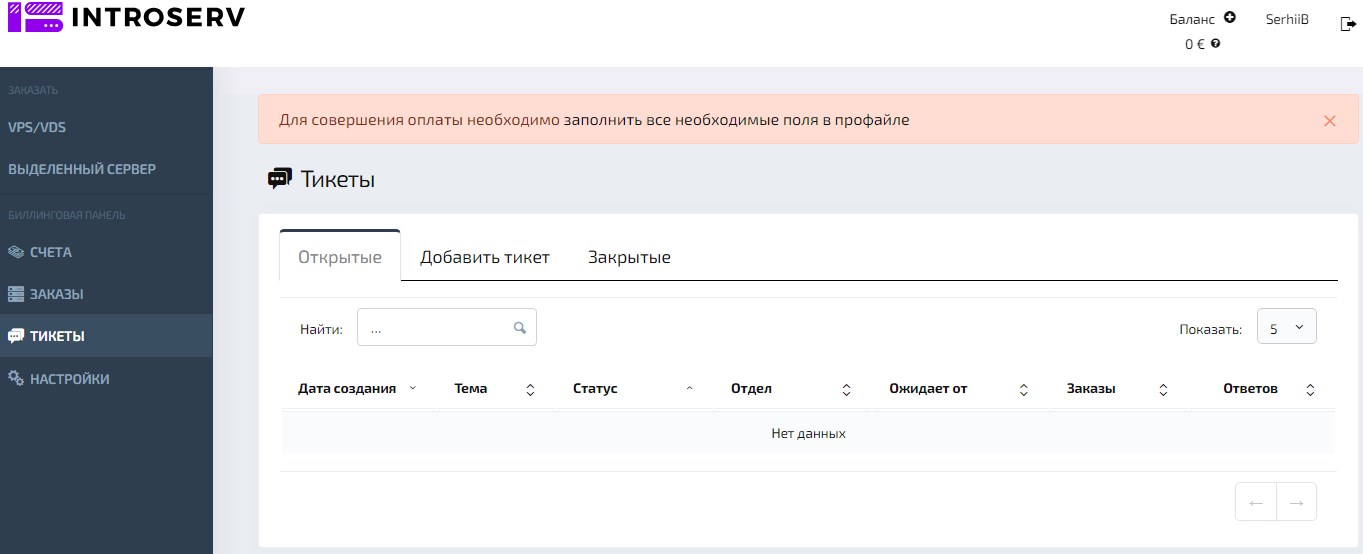Click the SerhiiB username link
1363x554 pixels.
click(x=1287, y=19)
